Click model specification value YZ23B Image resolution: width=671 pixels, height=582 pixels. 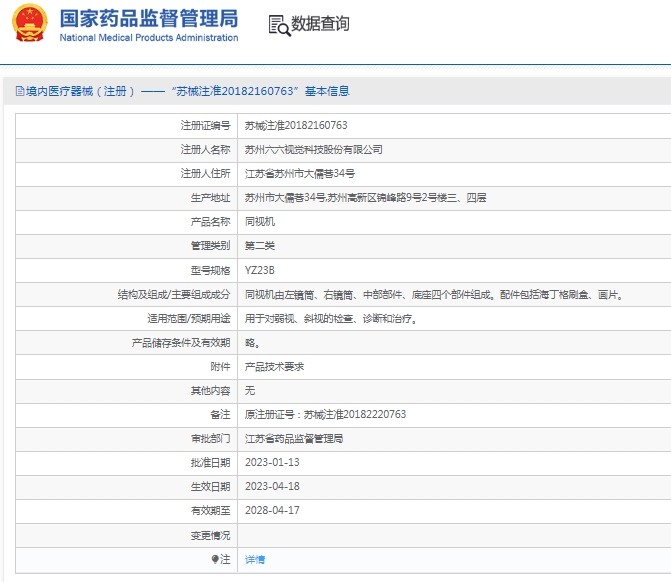pyautogui.click(x=259, y=270)
